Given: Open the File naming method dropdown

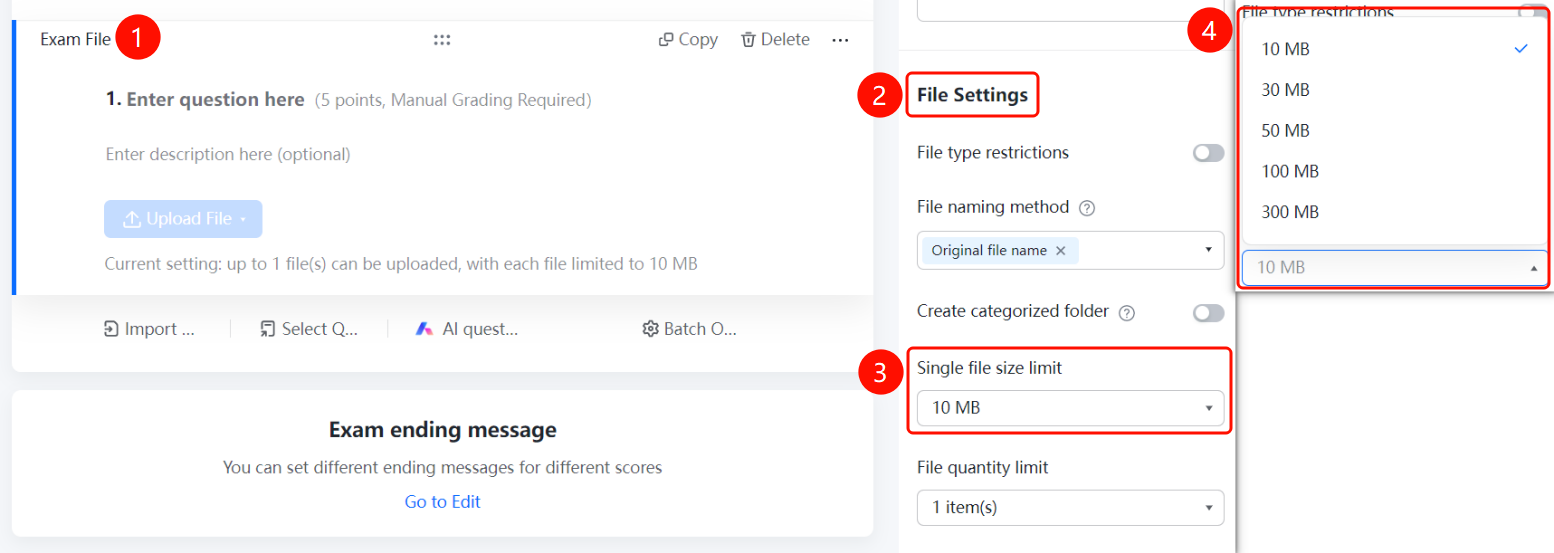Looking at the screenshot, I should click(x=1070, y=250).
